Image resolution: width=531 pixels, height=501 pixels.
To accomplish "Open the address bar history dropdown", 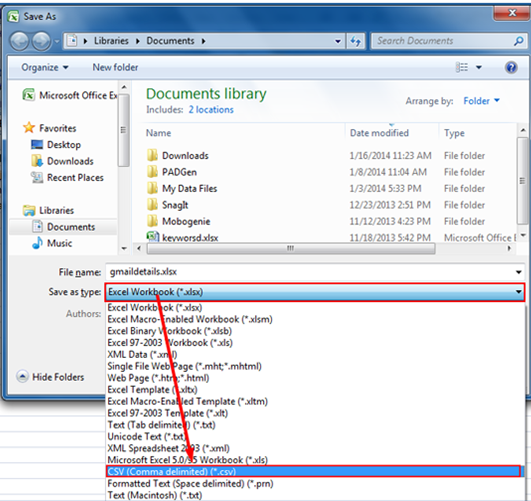I will pyautogui.click(x=338, y=41).
